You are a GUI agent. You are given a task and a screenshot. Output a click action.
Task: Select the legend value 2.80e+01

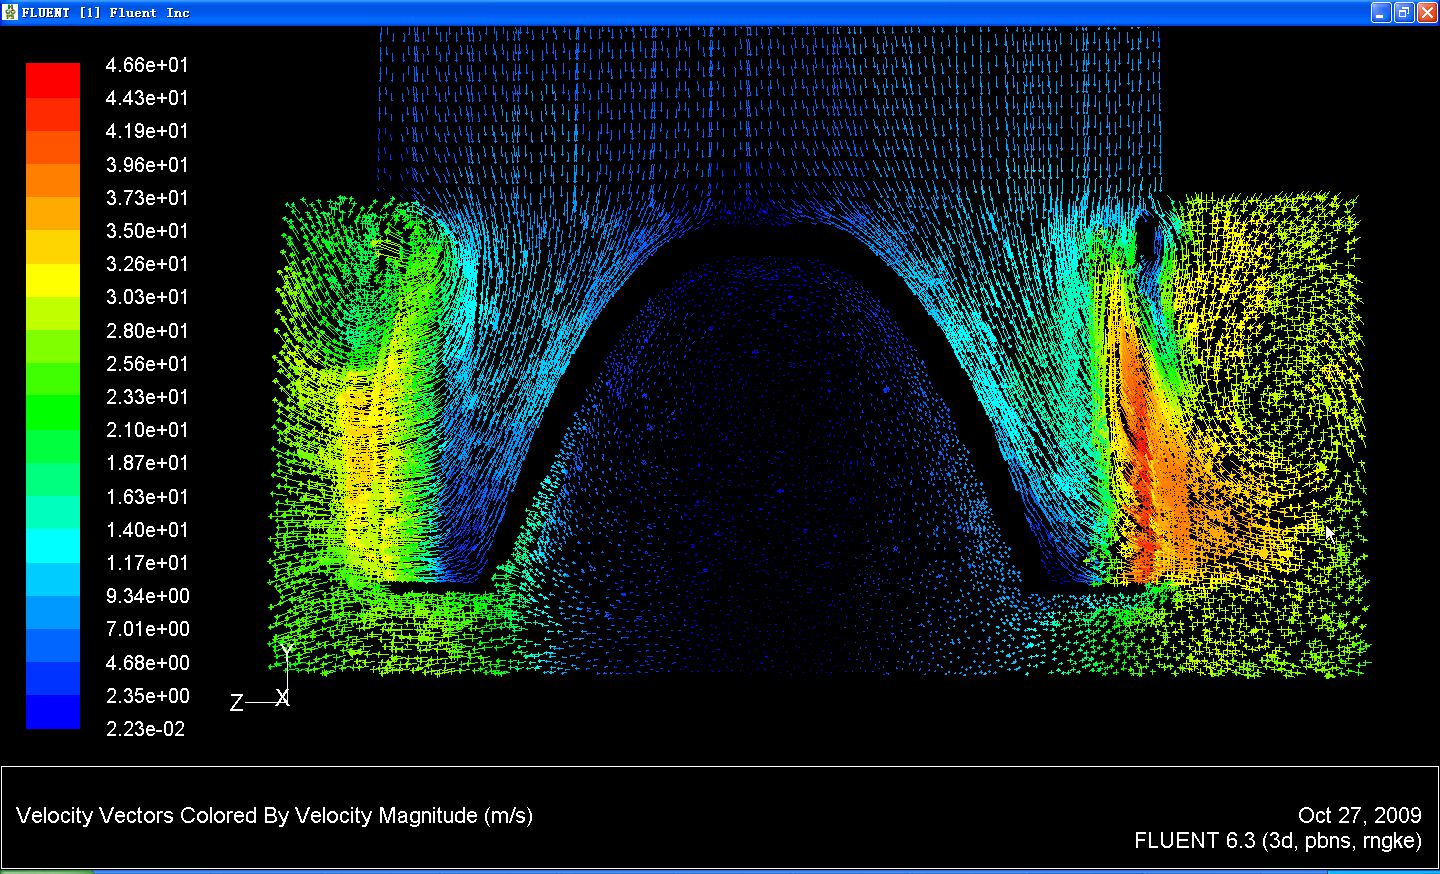coord(147,331)
